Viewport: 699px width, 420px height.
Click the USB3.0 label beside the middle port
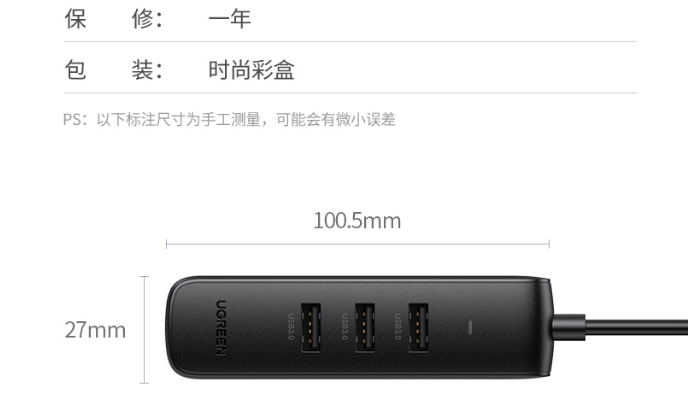[345, 327]
